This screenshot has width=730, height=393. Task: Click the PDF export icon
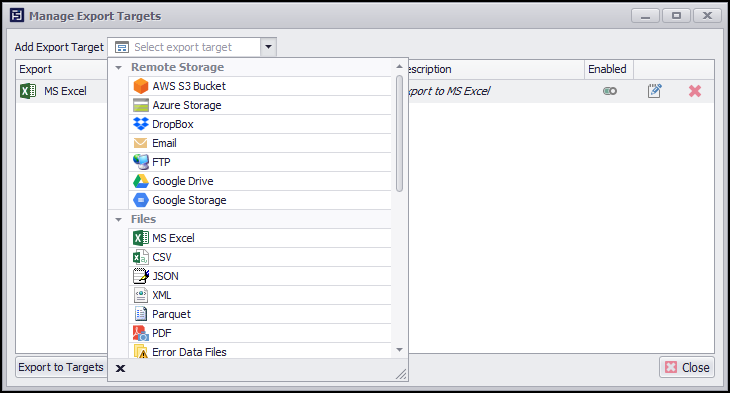click(x=141, y=333)
